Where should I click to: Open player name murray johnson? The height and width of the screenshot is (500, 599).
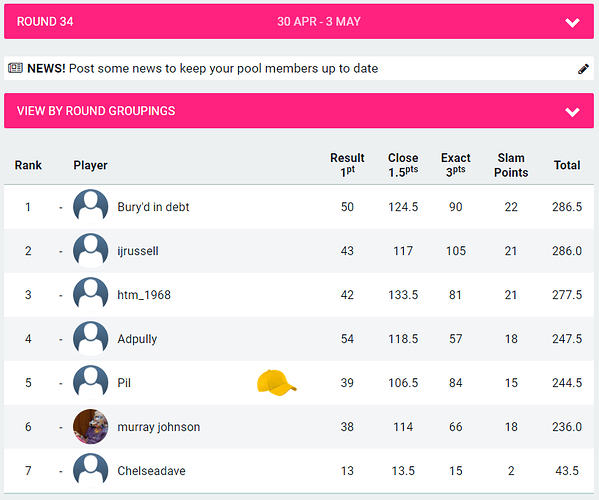click(x=159, y=427)
